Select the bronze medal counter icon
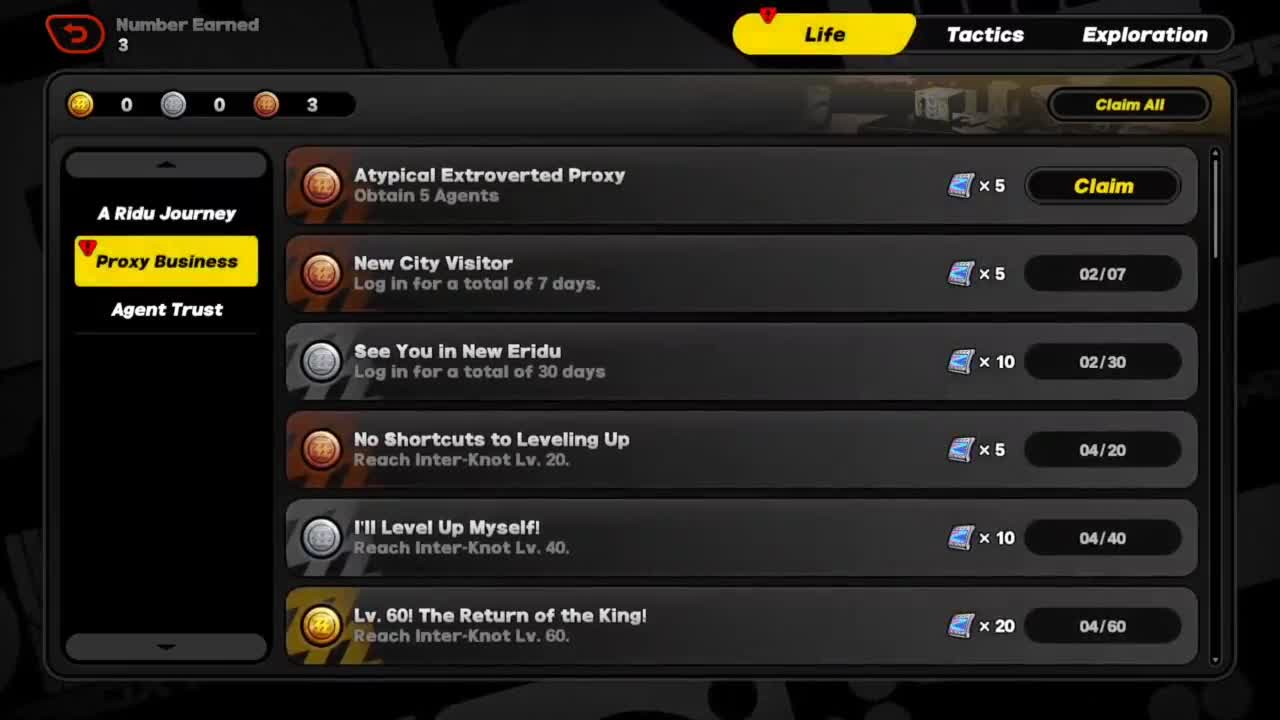Screen dimensions: 1280x720 click(266, 104)
